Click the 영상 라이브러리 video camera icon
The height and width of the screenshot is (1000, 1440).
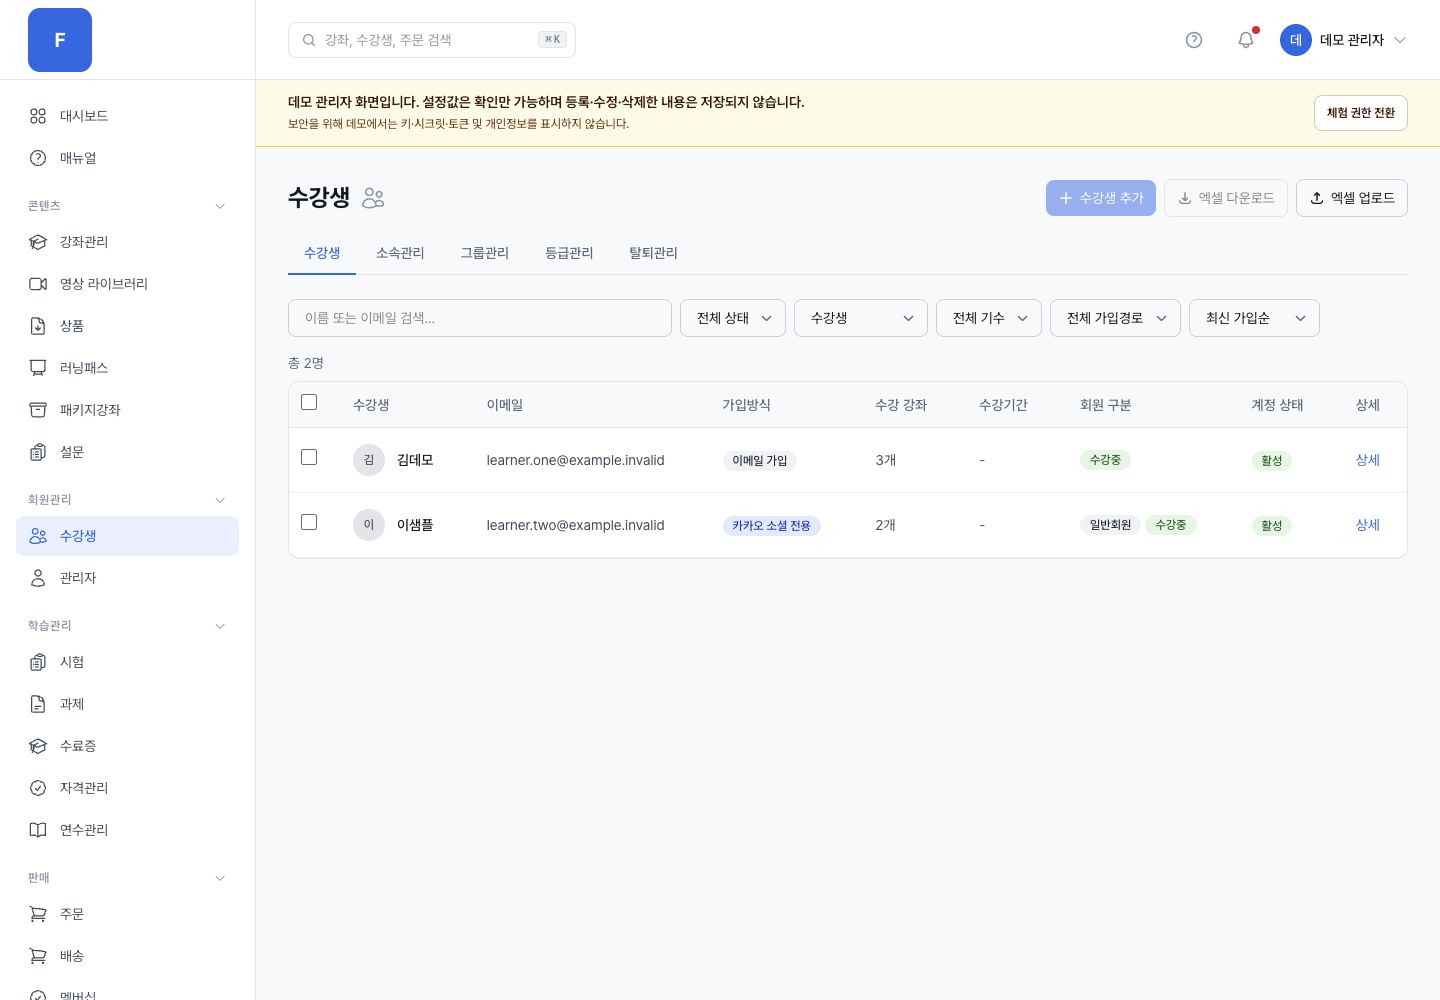(x=38, y=284)
